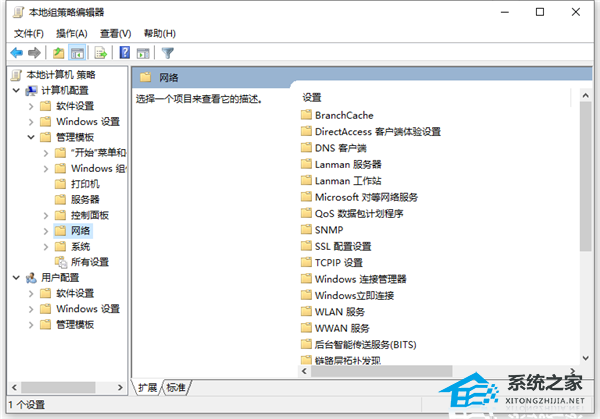The width and height of the screenshot is (600, 419).
Task: Click the SSL 配置设置 folder icon
Action: (x=306, y=246)
